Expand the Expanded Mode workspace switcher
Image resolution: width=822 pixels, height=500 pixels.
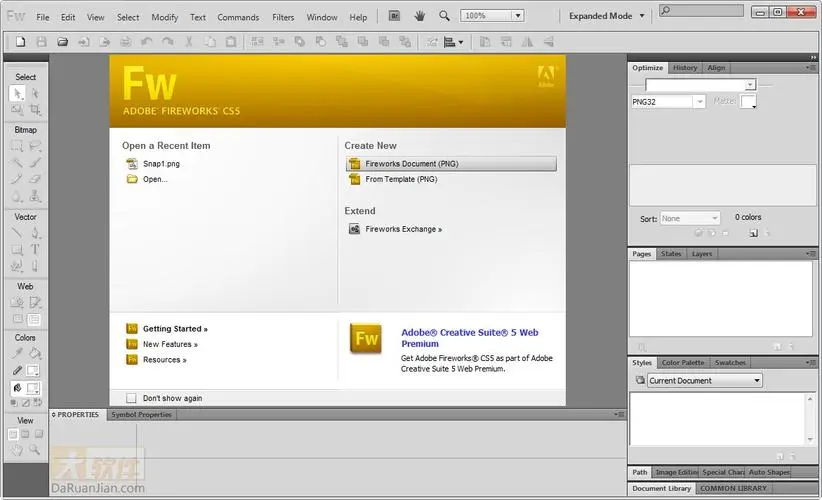click(x=607, y=16)
